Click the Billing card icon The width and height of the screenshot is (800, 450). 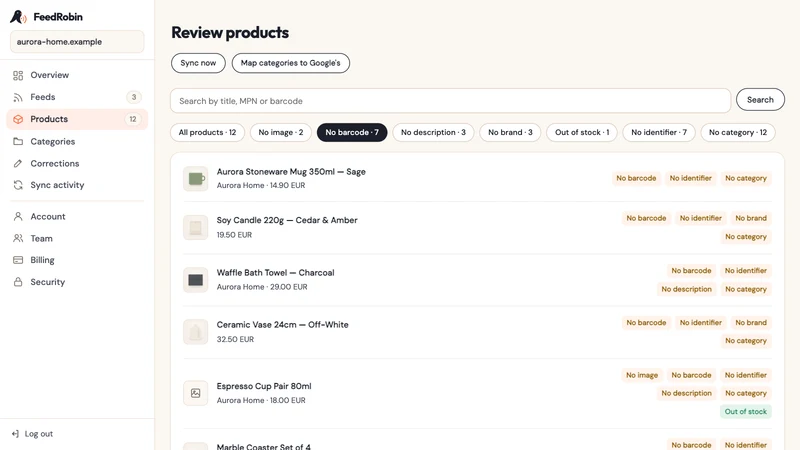click(18, 260)
